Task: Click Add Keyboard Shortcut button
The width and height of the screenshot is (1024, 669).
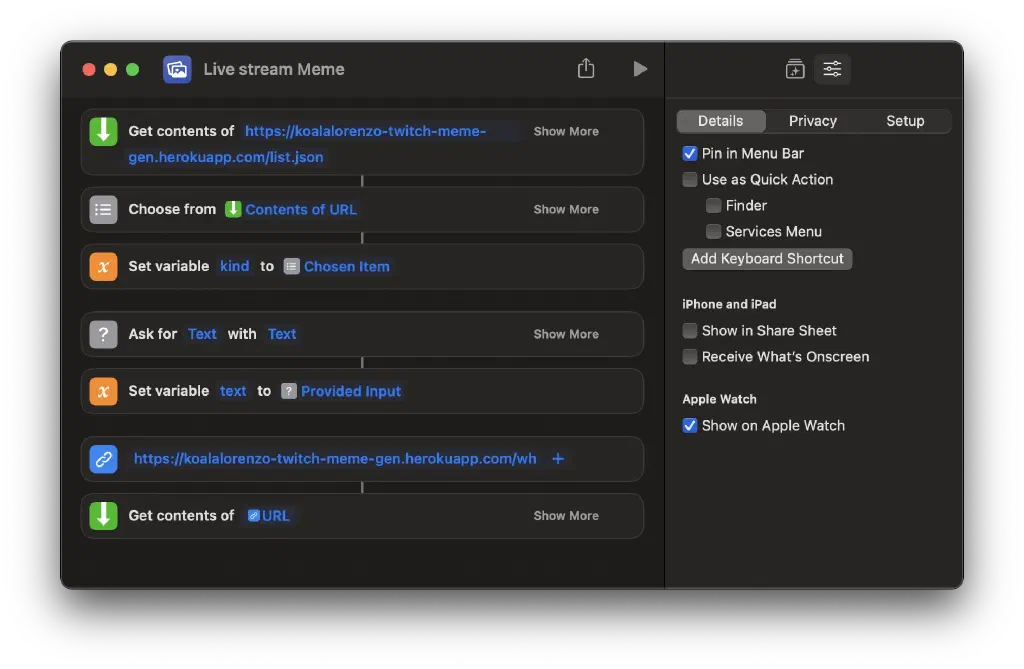Action: point(767,259)
